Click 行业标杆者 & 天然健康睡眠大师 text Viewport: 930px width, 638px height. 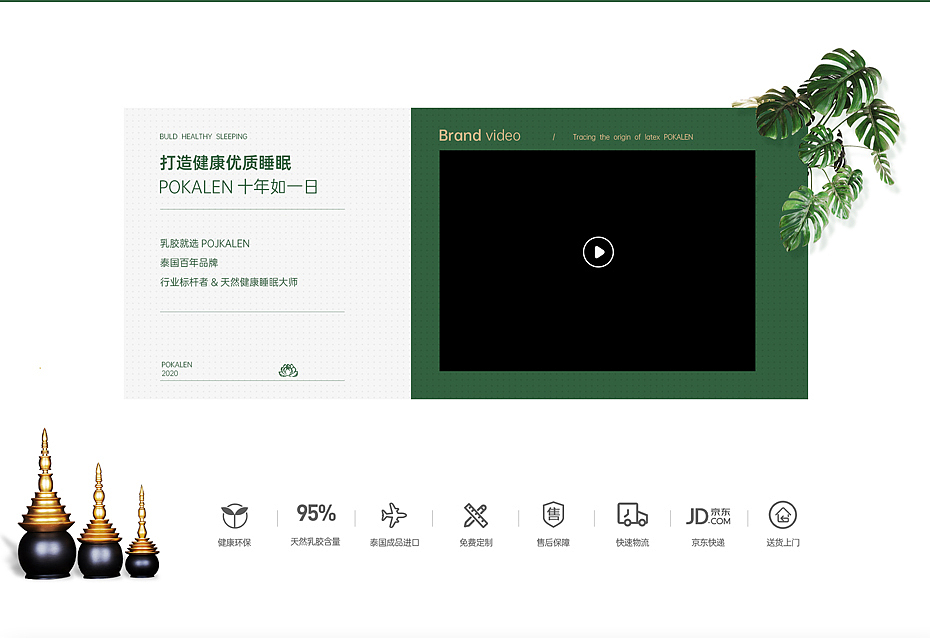(x=229, y=282)
